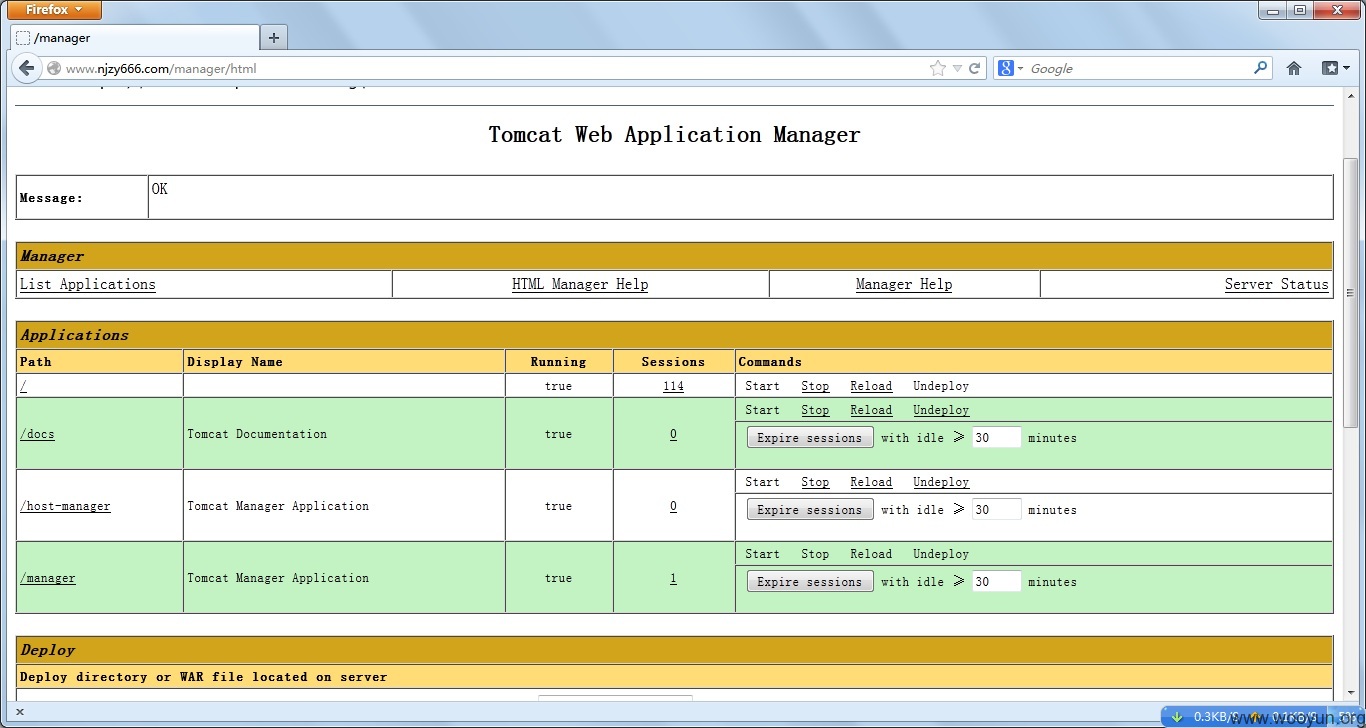
Task: Open URL history dropdown arrow in address bar
Action: click(x=957, y=68)
